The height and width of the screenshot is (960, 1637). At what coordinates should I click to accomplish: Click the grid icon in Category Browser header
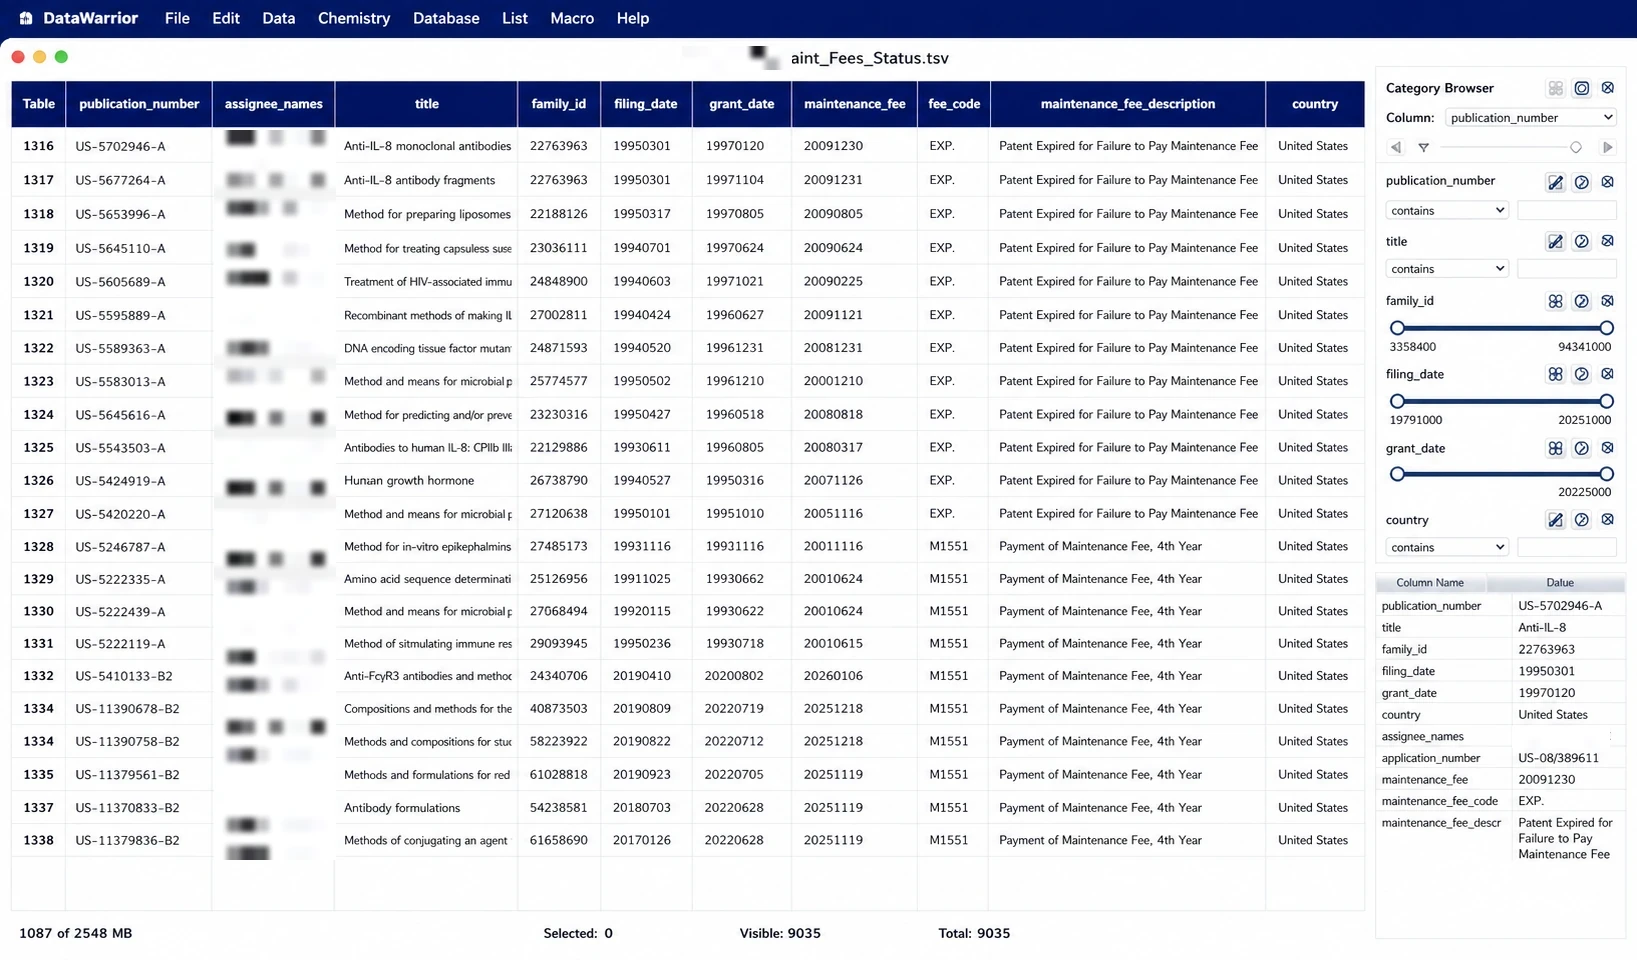tap(1555, 88)
